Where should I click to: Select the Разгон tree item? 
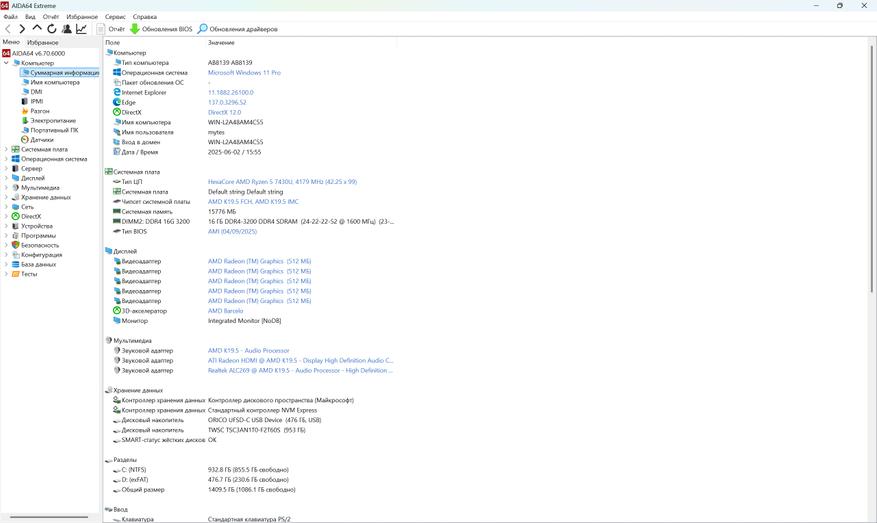(36, 111)
